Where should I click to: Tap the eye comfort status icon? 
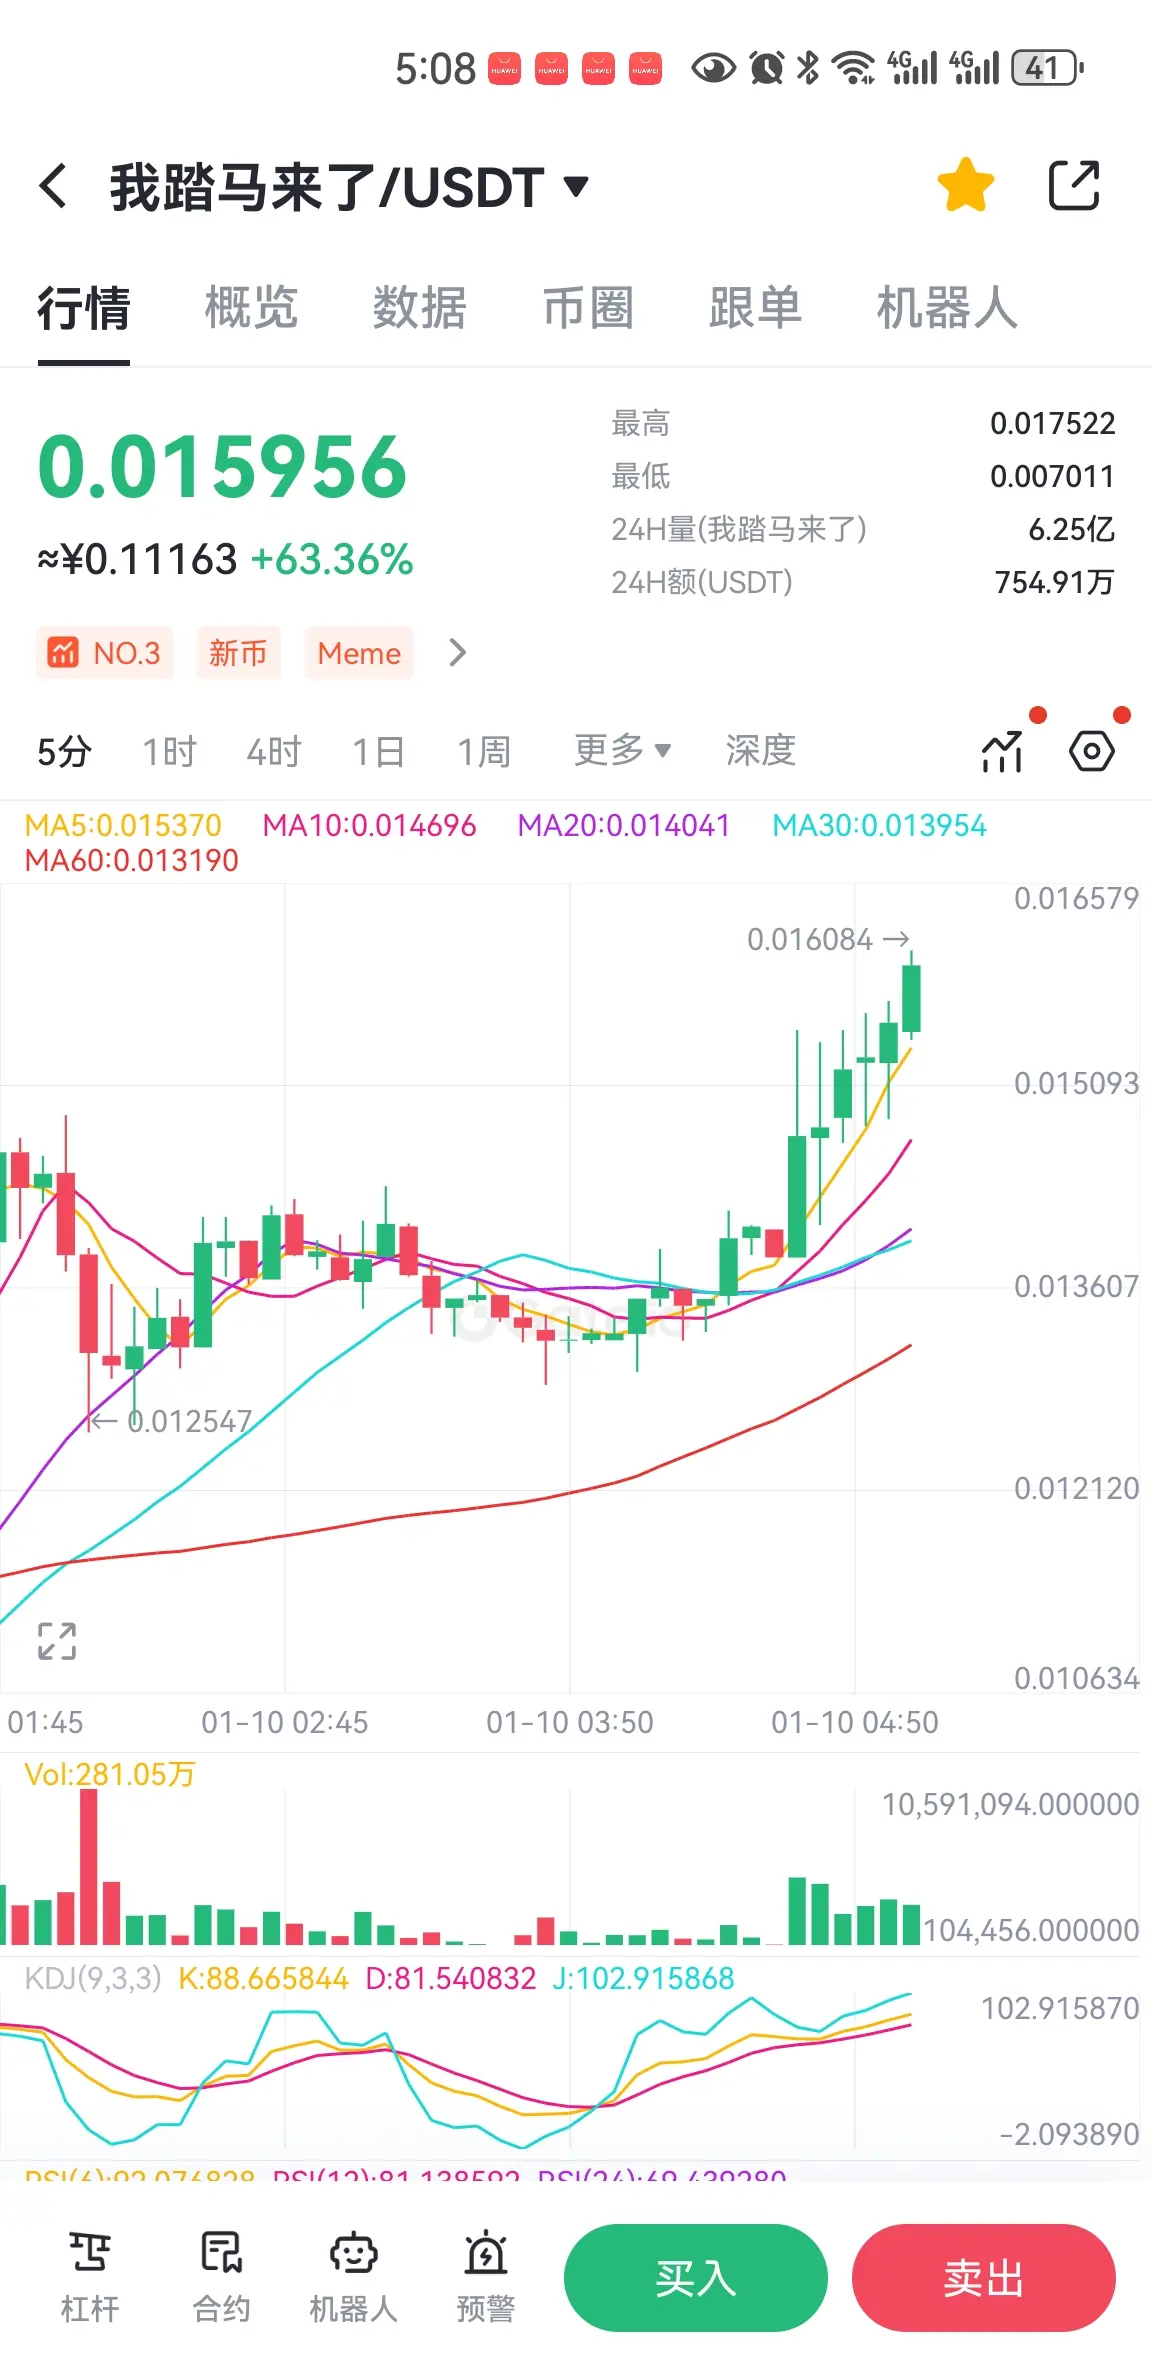tap(714, 68)
